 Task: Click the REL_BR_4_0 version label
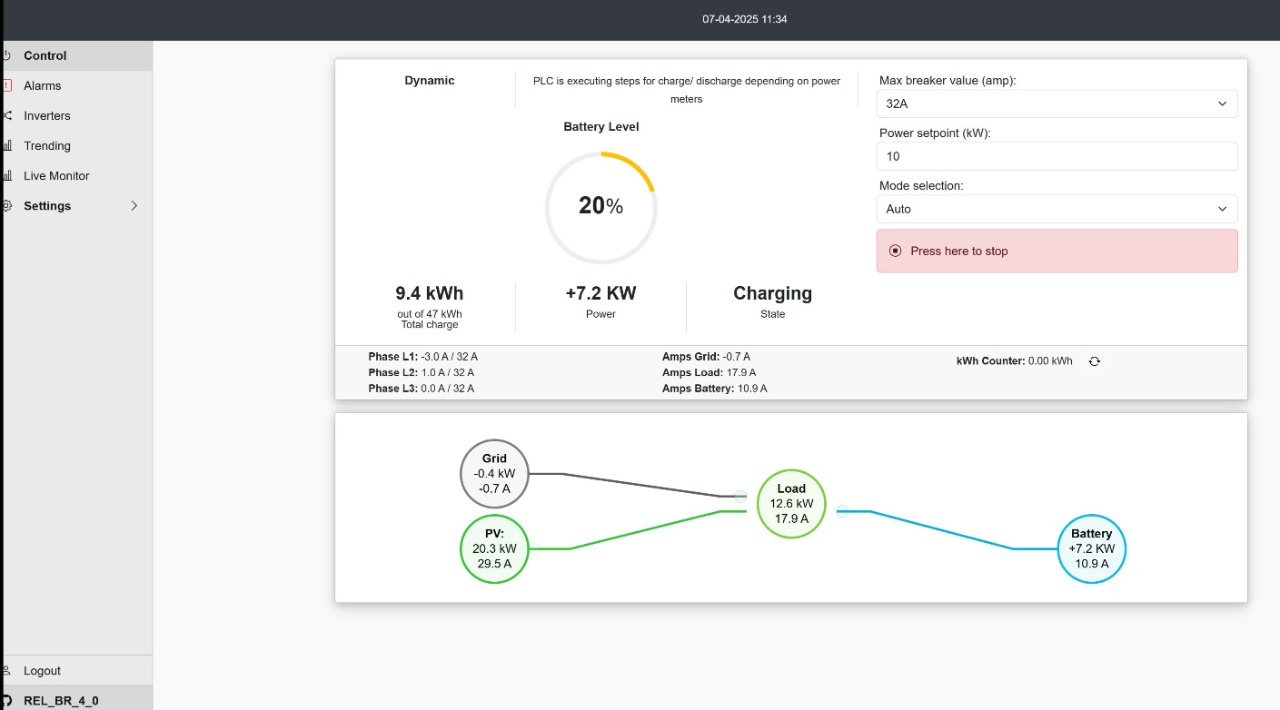[61, 701]
